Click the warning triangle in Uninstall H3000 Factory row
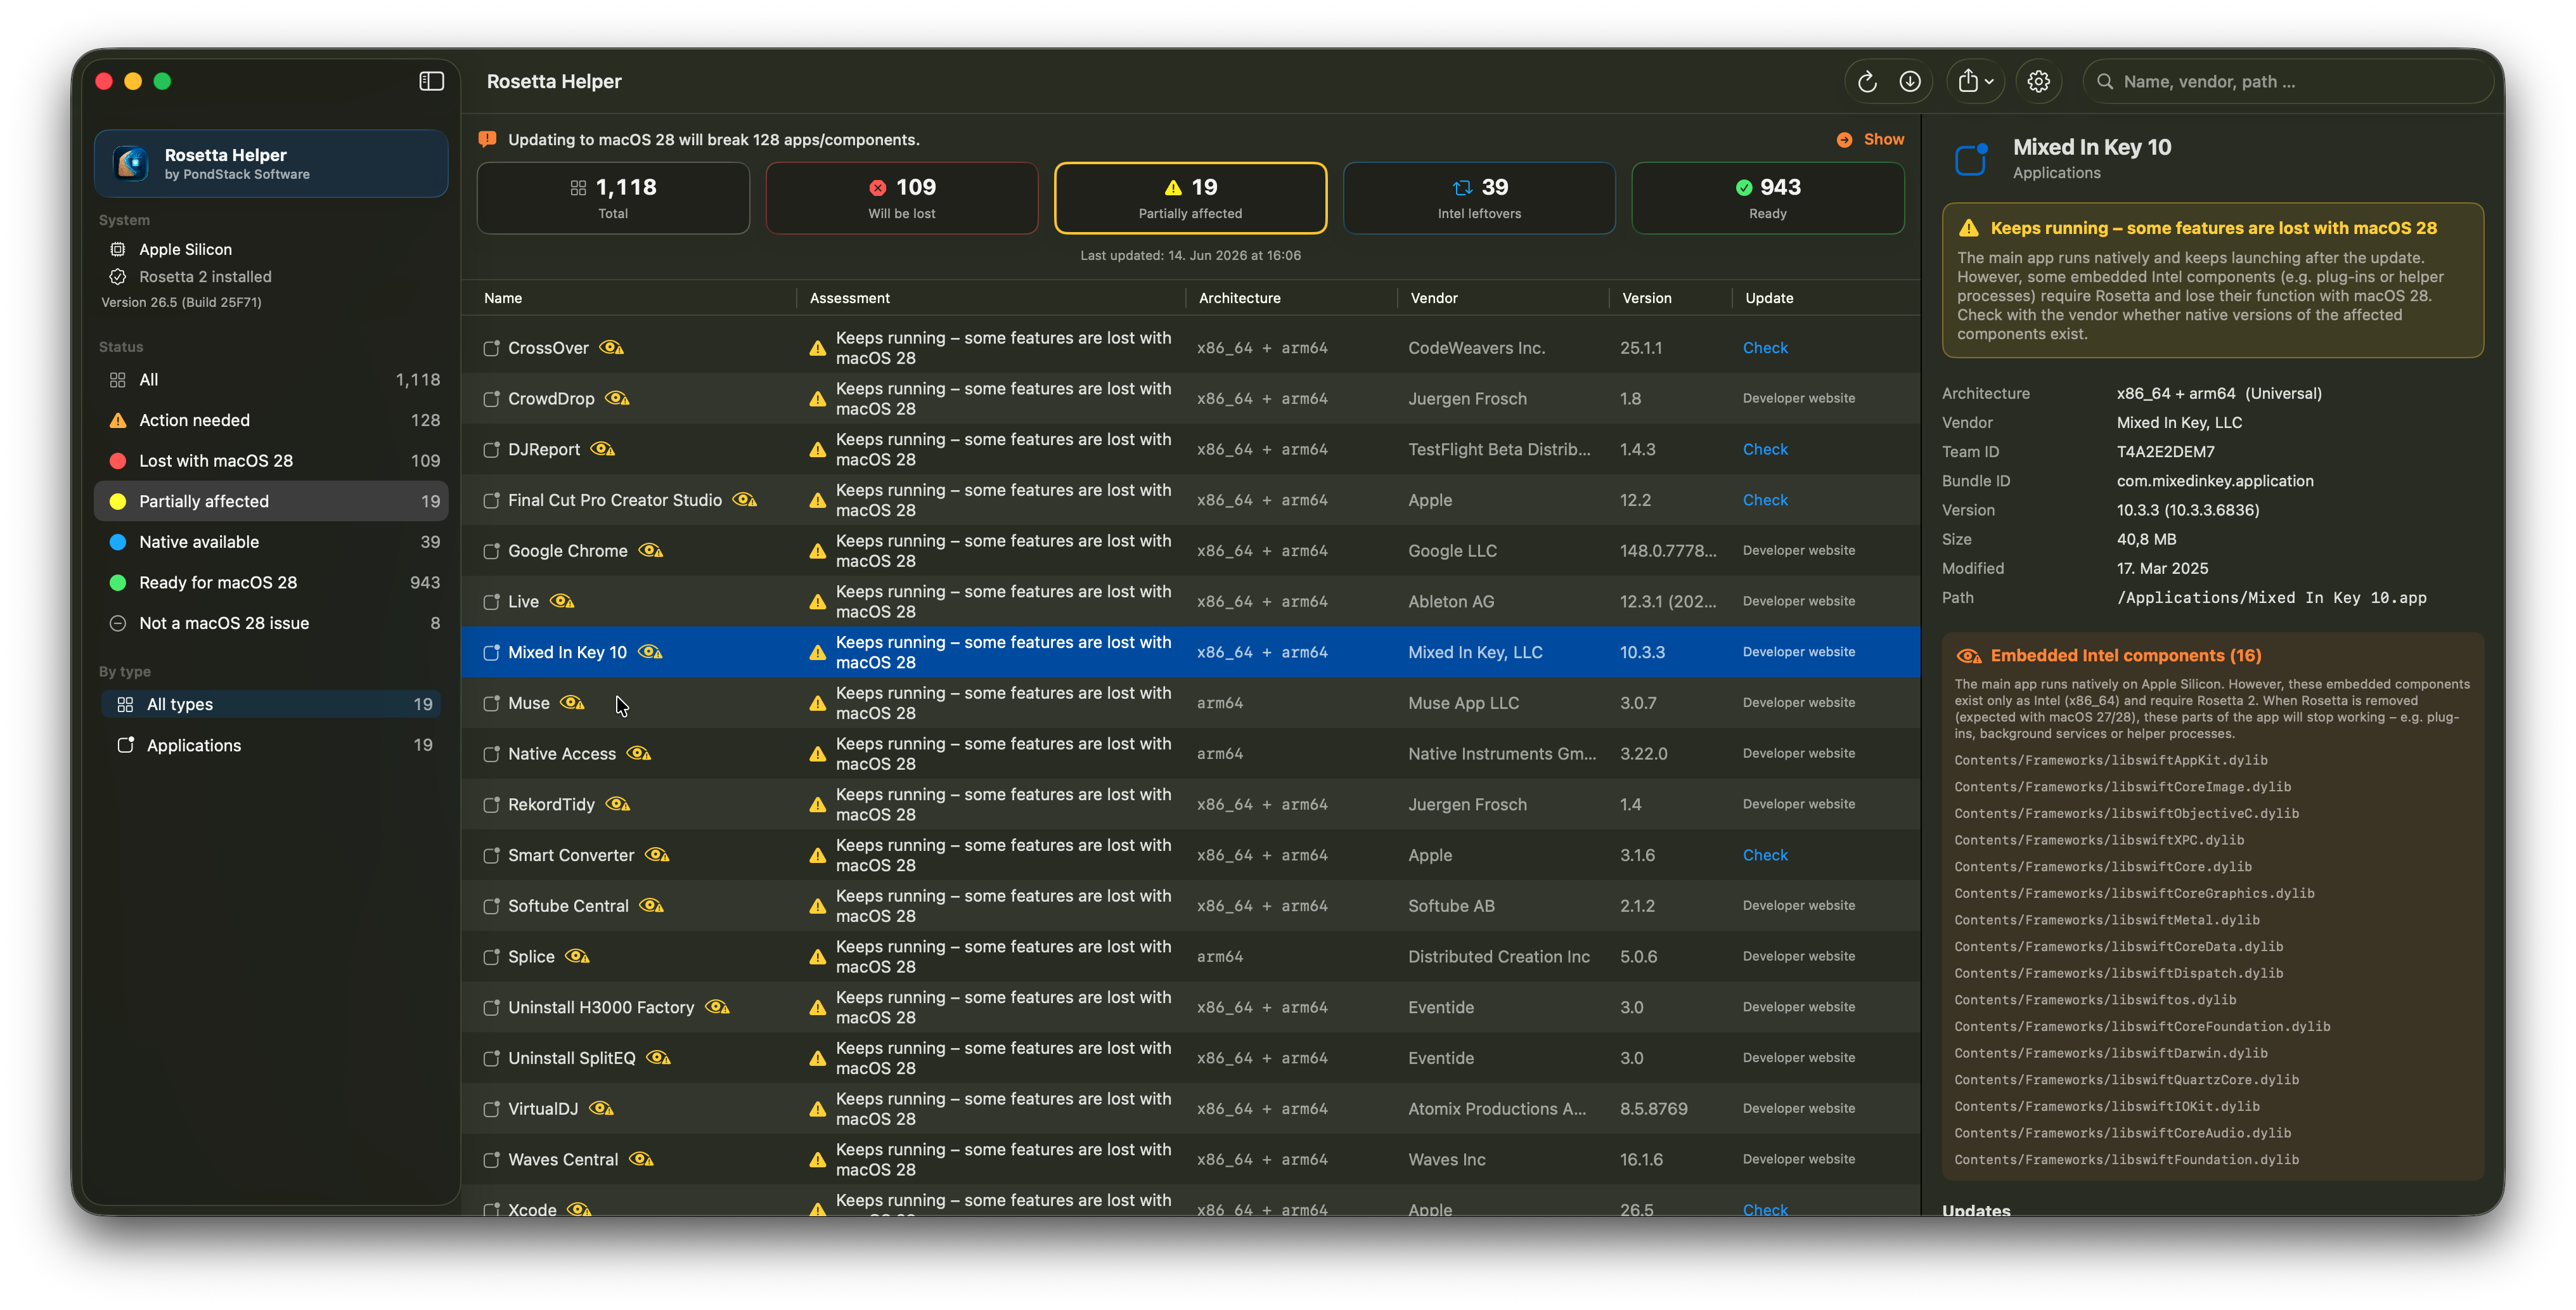This screenshot has width=2576, height=1310. coord(817,1008)
